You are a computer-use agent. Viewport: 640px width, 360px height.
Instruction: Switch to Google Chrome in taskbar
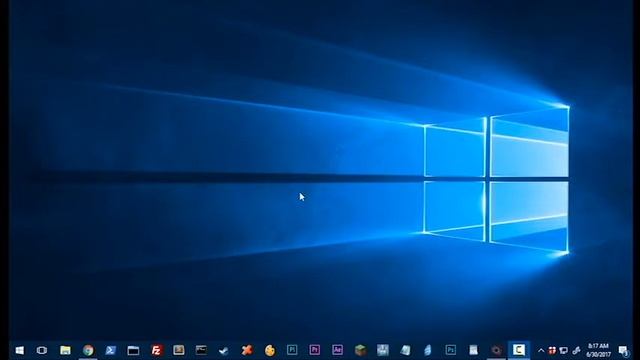tap(88, 350)
